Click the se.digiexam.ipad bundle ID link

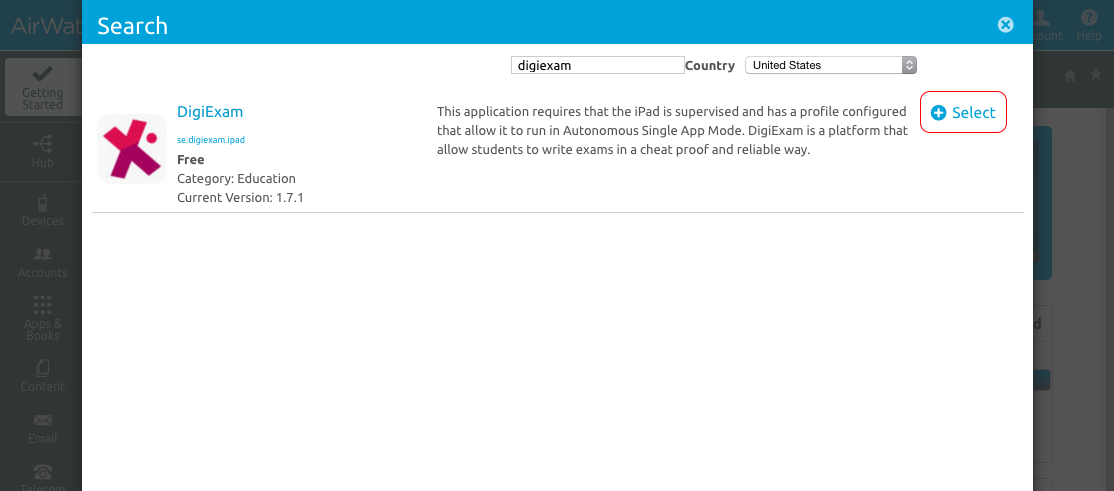(211, 141)
